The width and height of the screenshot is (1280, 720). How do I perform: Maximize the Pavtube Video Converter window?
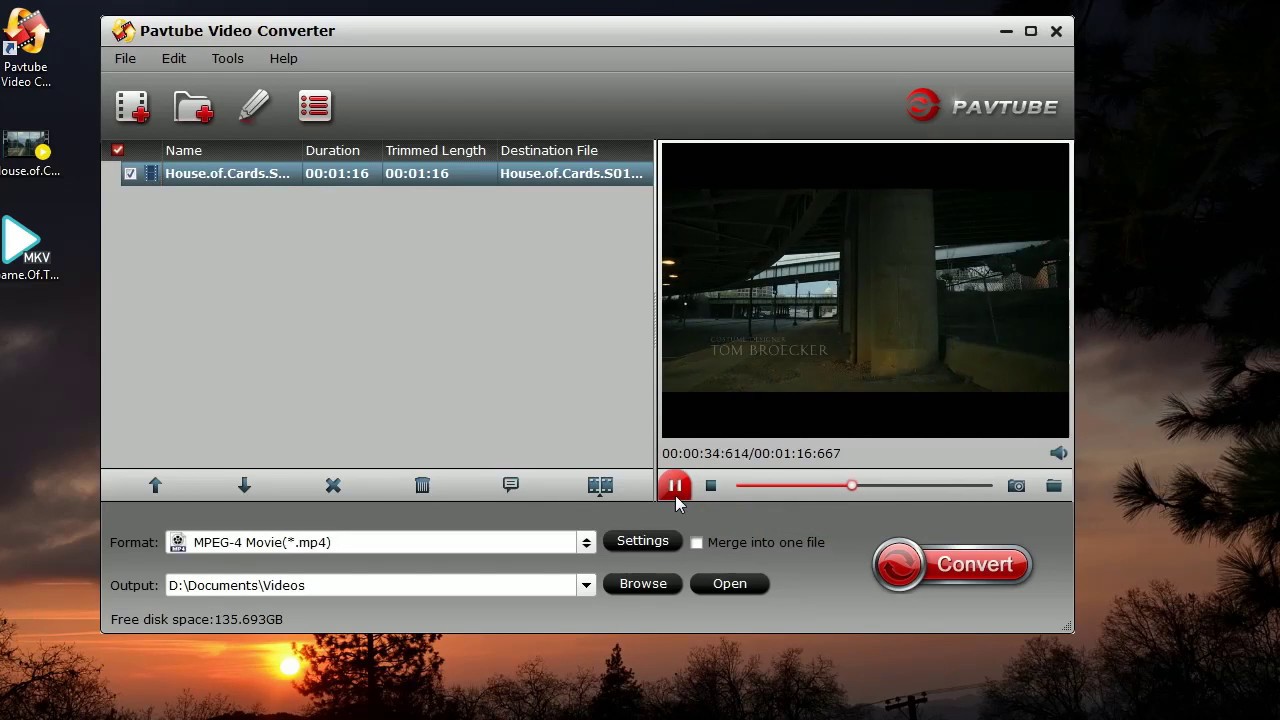[1031, 31]
